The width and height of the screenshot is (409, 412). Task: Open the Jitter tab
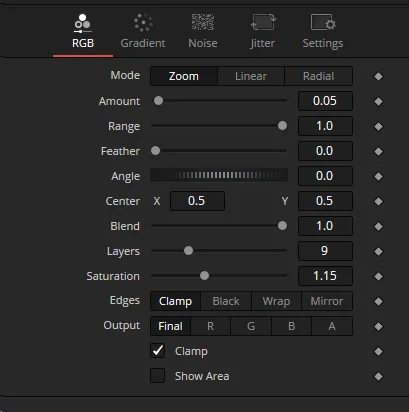pos(263,32)
